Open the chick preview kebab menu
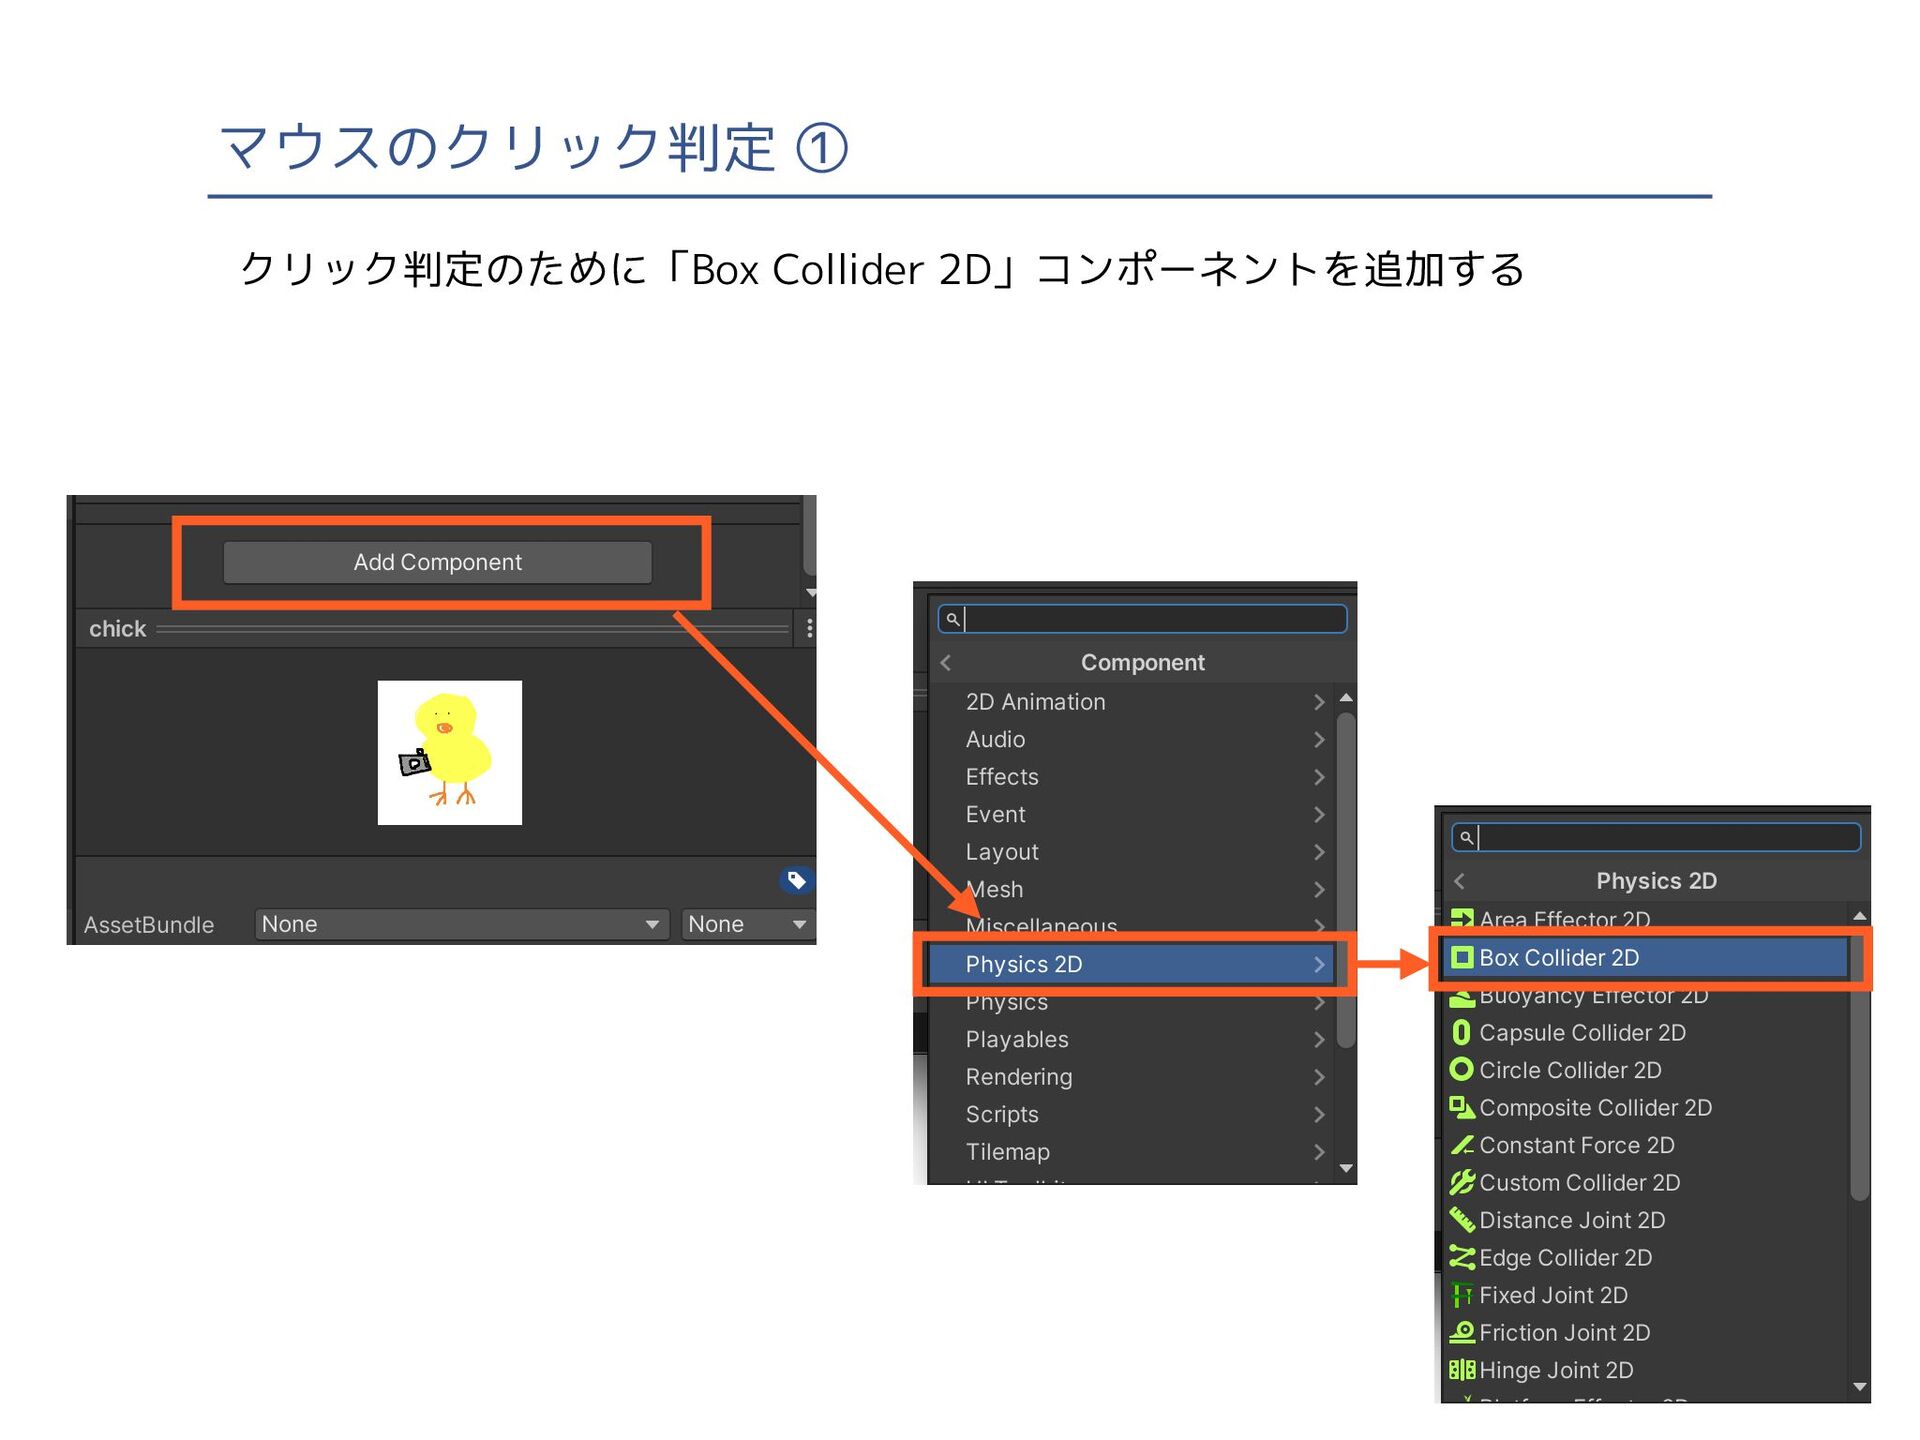 pyautogui.click(x=809, y=628)
